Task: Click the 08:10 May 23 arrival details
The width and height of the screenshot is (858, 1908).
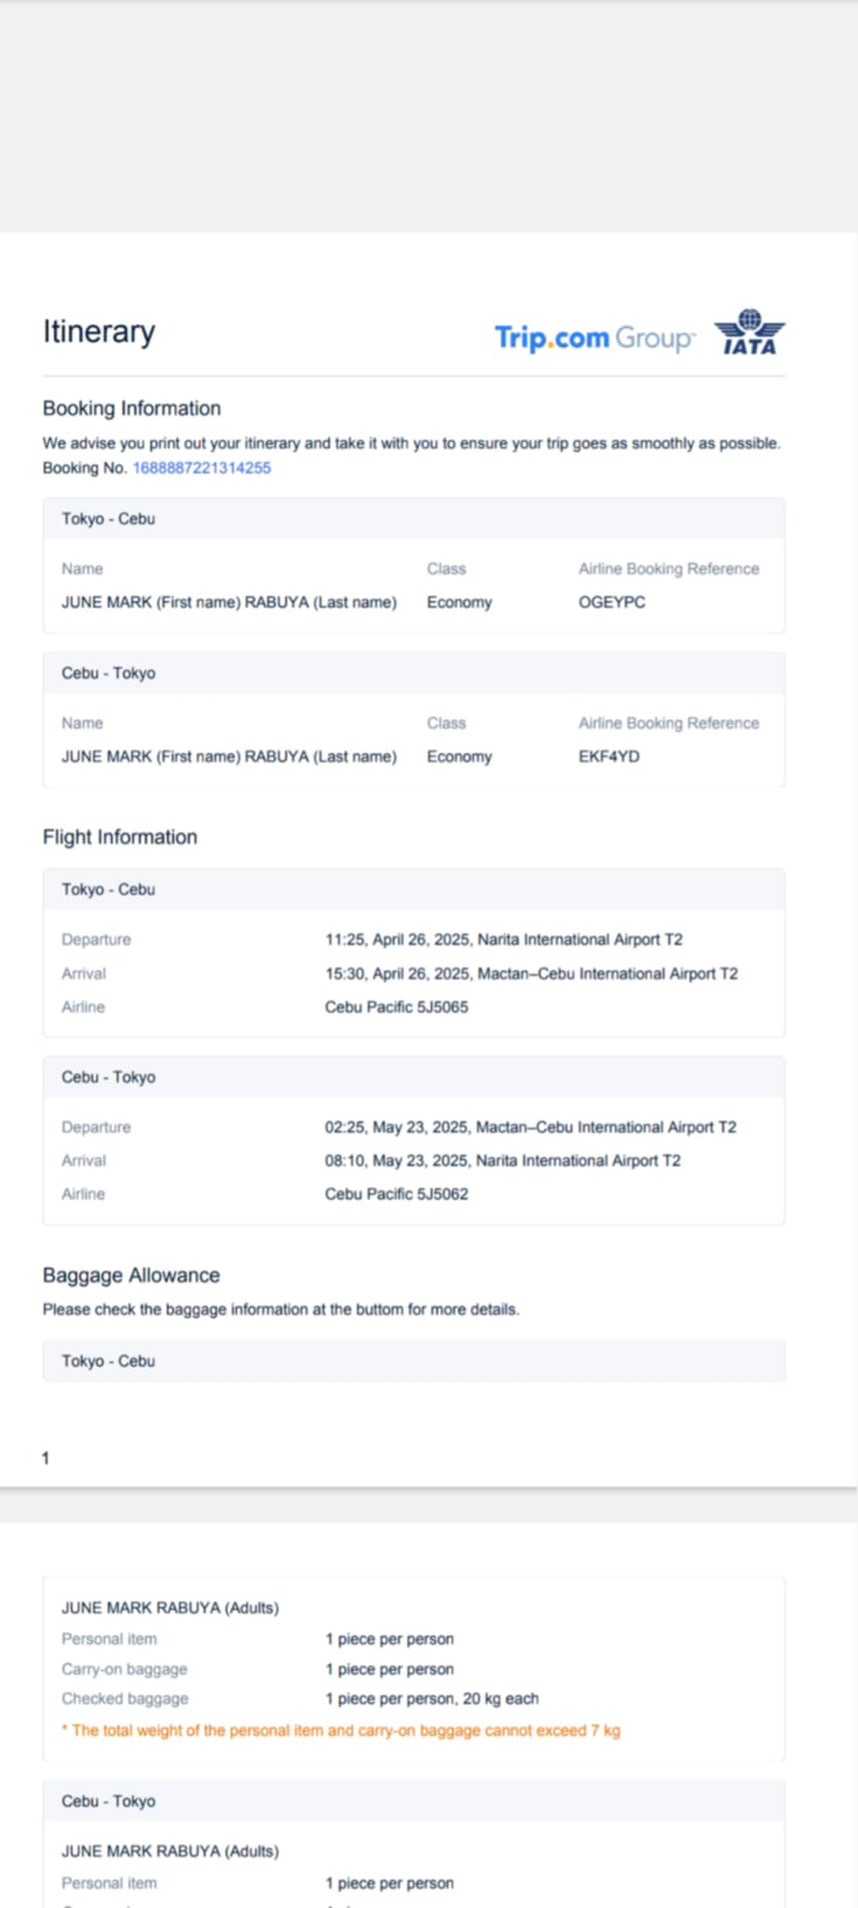Action: point(502,1160)
